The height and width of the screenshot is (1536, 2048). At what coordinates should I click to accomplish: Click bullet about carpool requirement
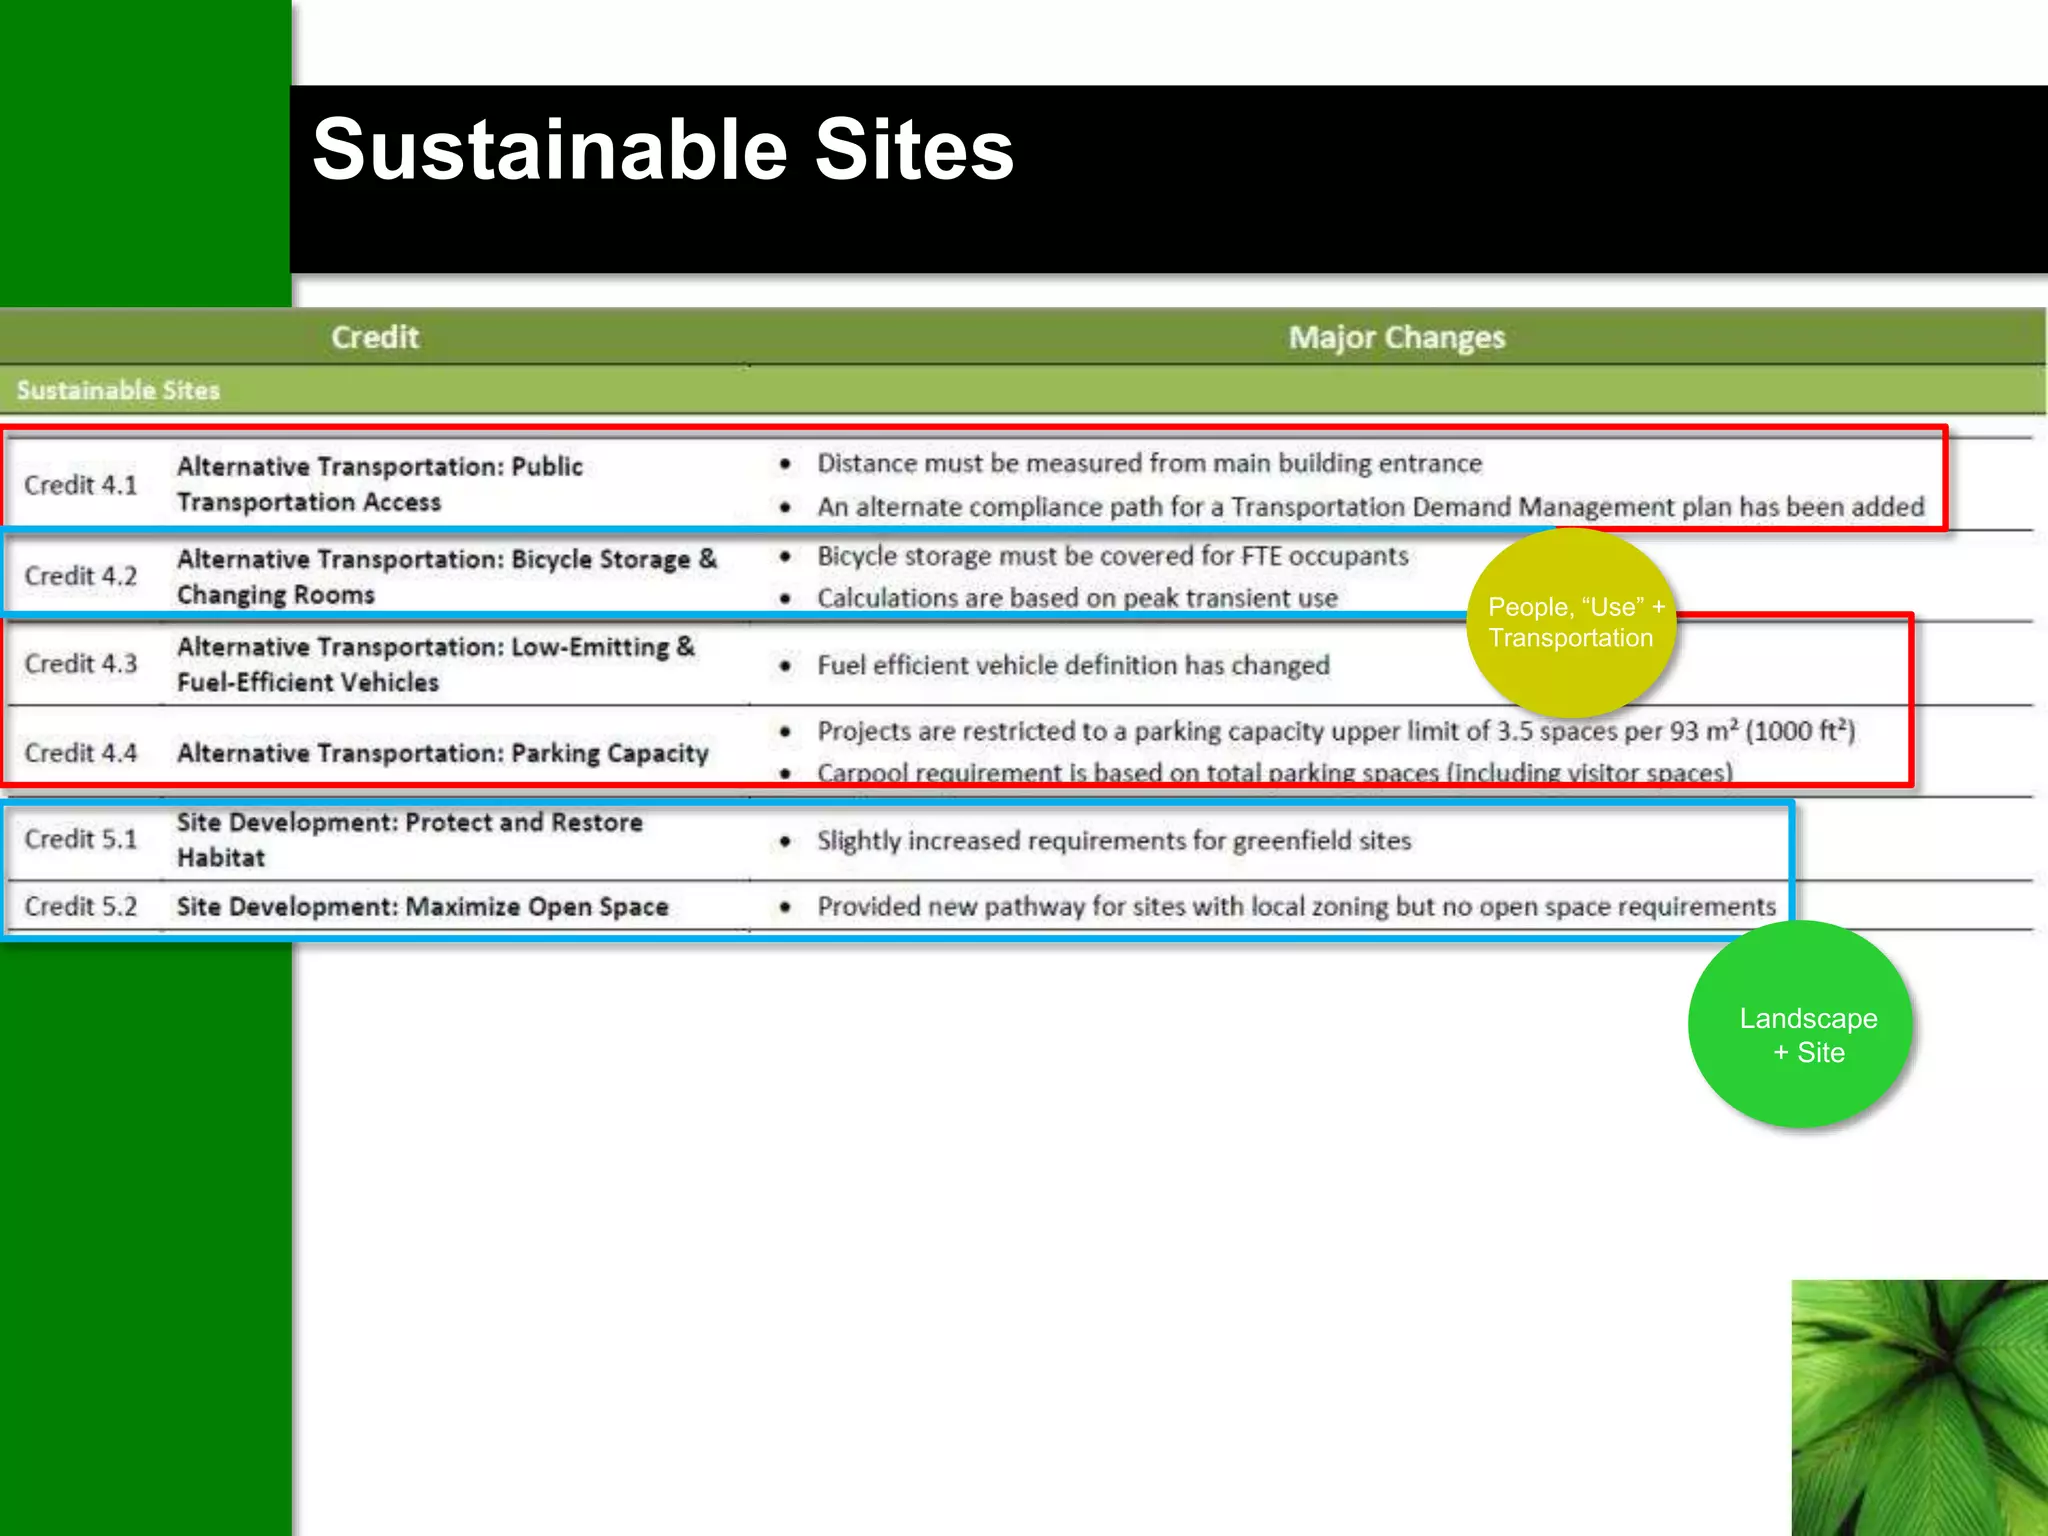point(1275,771)
